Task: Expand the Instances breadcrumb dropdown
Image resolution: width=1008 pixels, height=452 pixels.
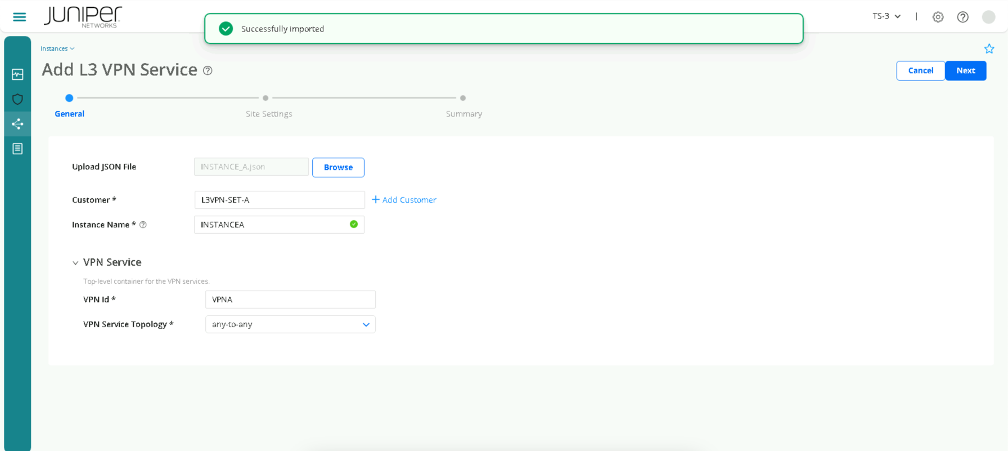Action: click(58, 48)
